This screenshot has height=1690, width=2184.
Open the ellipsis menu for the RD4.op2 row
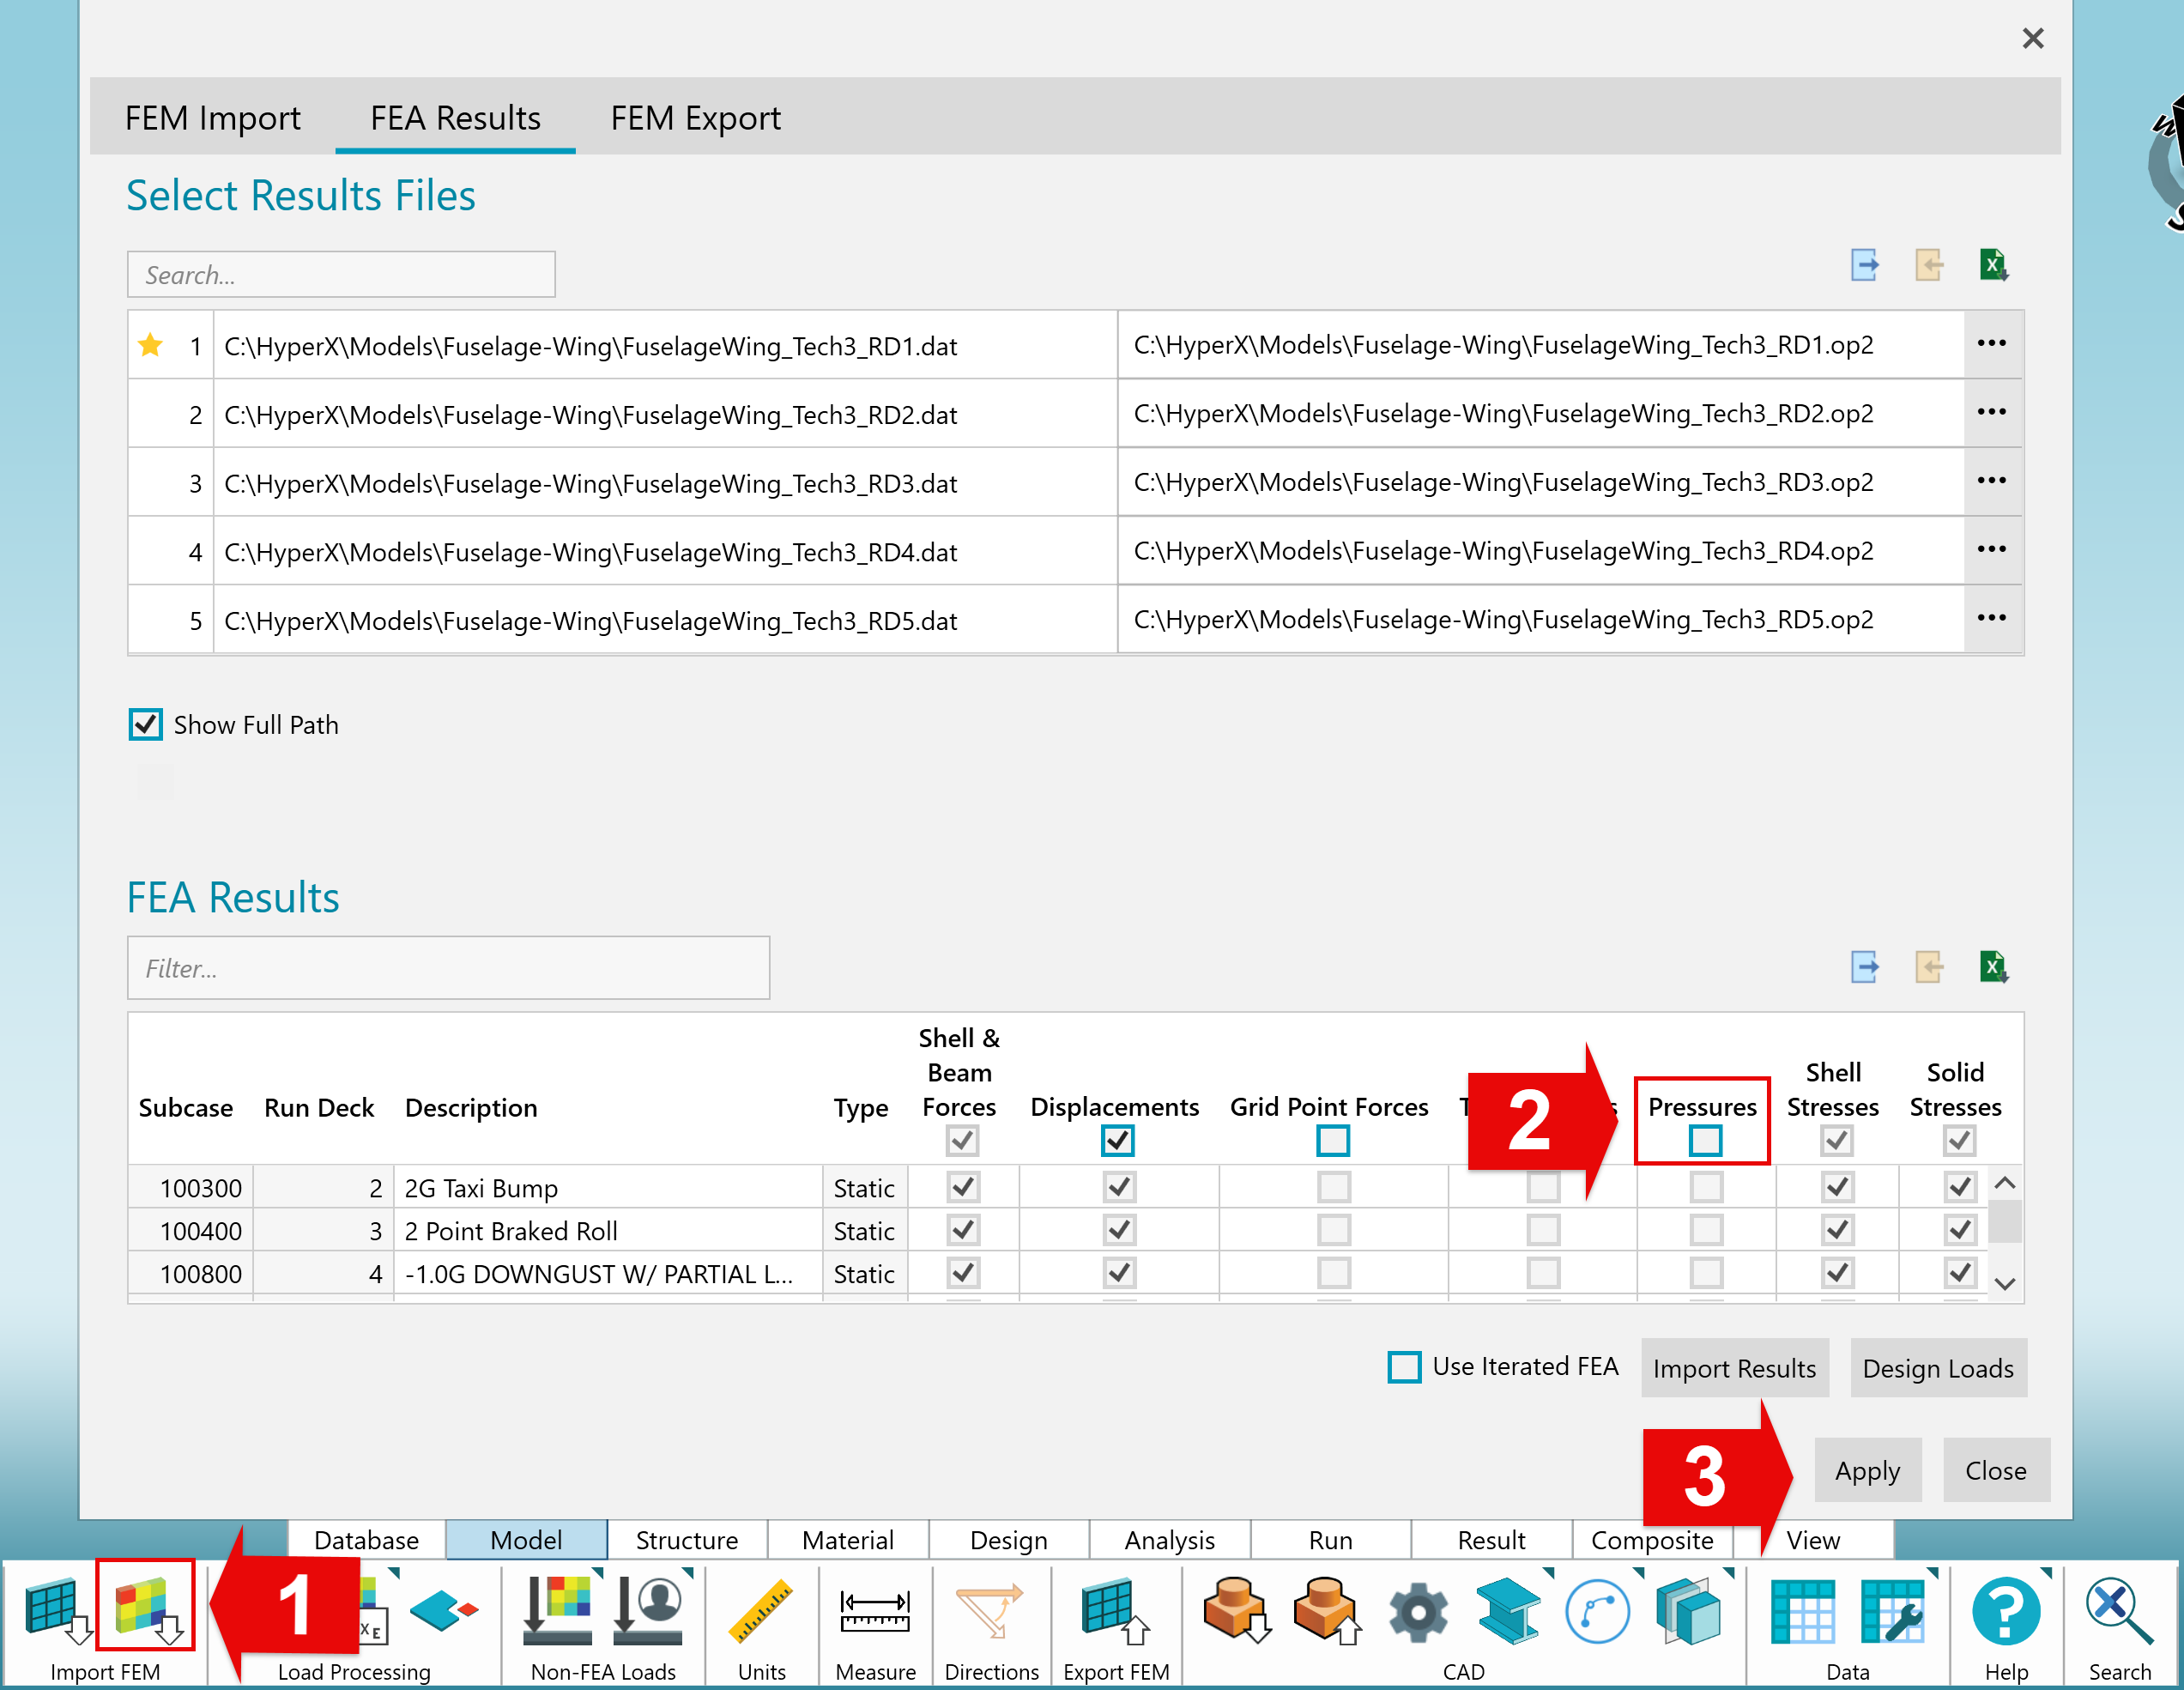pos(1991,550)
